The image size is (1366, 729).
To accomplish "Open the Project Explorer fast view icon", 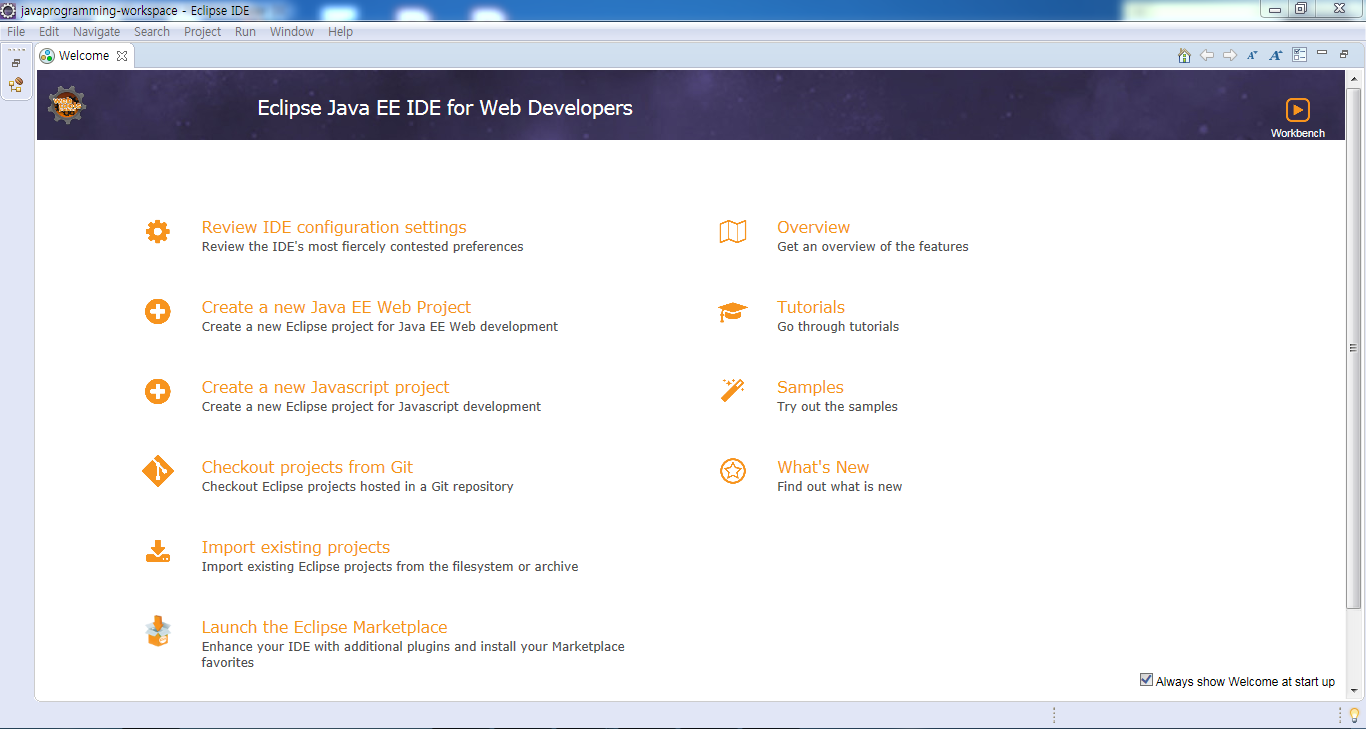I will (x=16, y=86).
